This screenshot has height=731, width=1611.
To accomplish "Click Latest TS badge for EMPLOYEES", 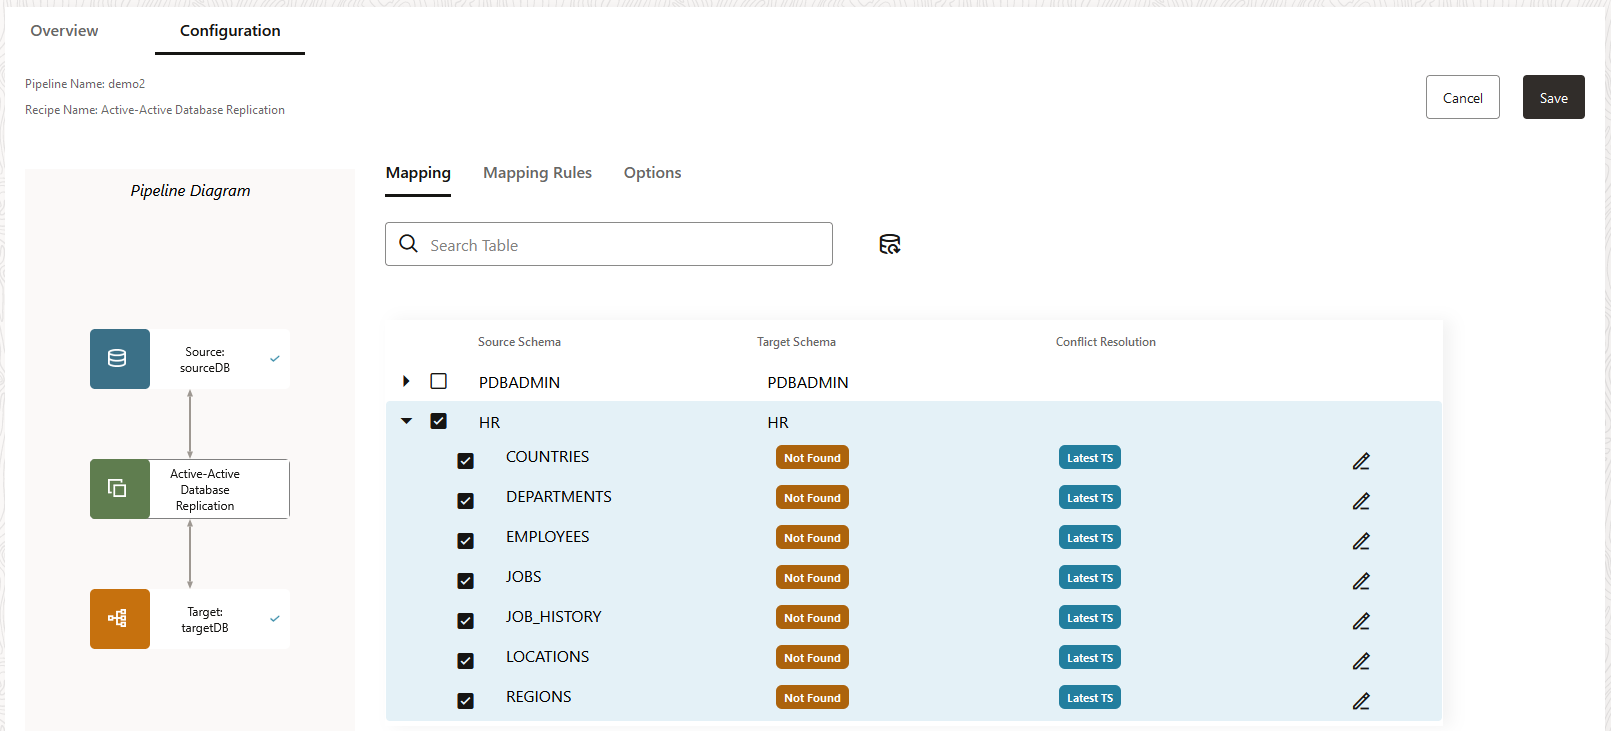I will (x=1090, y=537).
